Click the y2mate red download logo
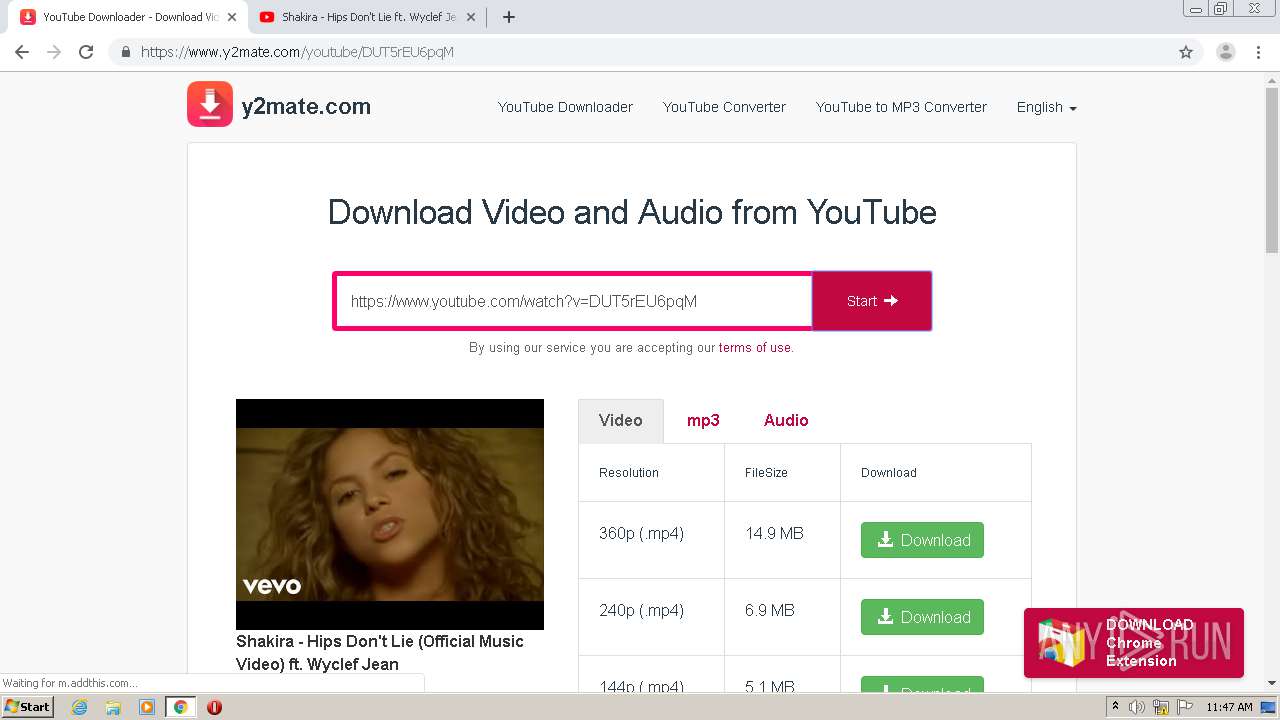 (x=210, y=104)
